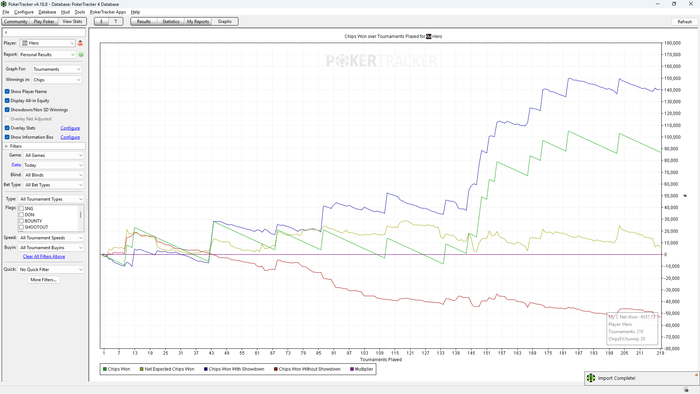The image size is (700, 394).
Task: Click the Import Complete notification icon
Action: [x=591, y=378]
